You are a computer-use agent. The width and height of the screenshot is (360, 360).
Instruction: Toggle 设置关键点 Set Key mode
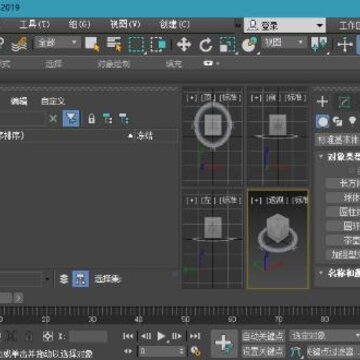tap(263, 351)
